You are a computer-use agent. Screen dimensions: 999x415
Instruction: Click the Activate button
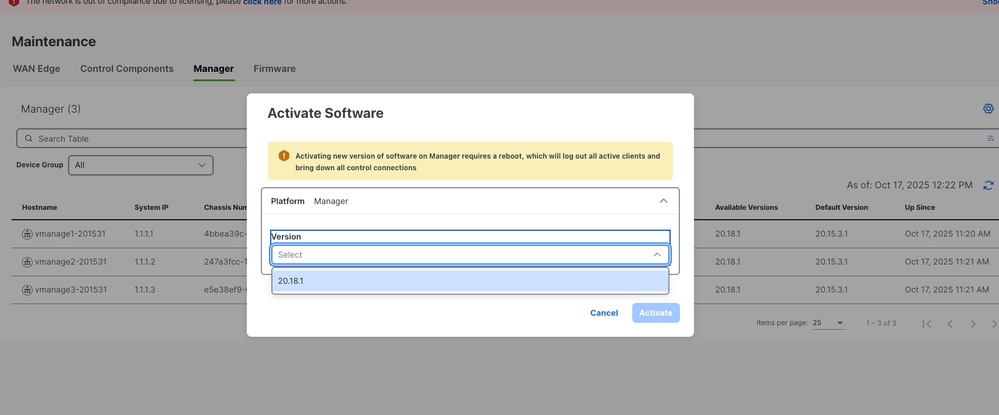point(656,313)
